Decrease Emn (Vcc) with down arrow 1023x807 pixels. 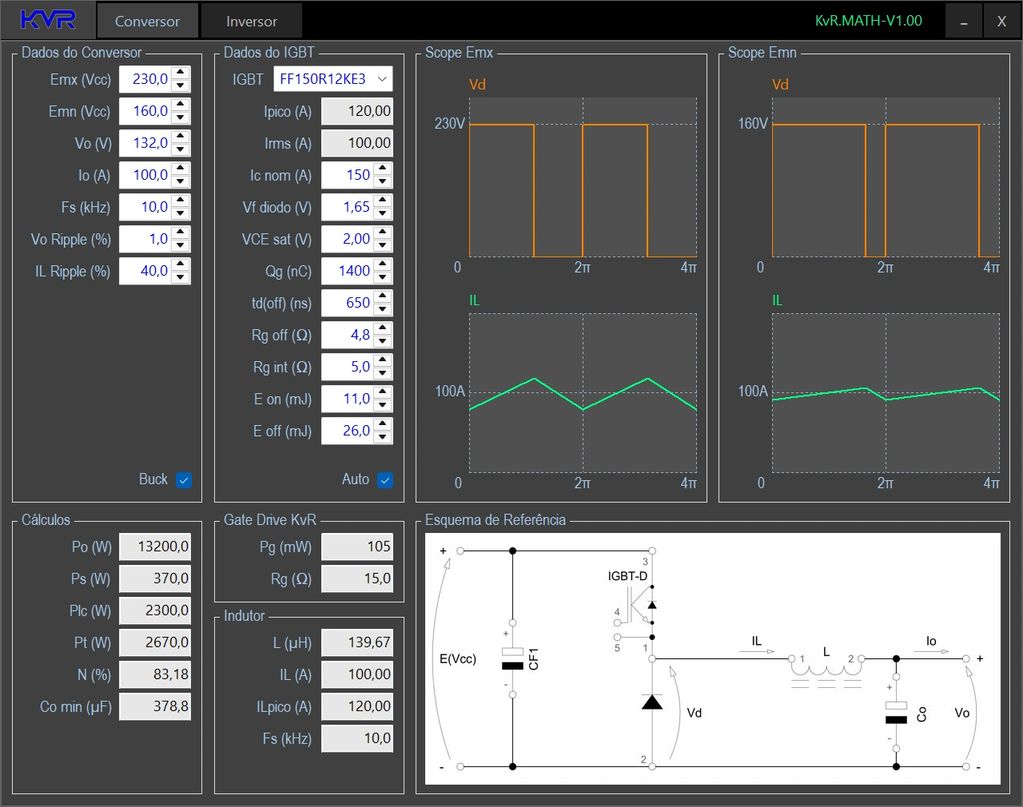[x=180, y=117]
